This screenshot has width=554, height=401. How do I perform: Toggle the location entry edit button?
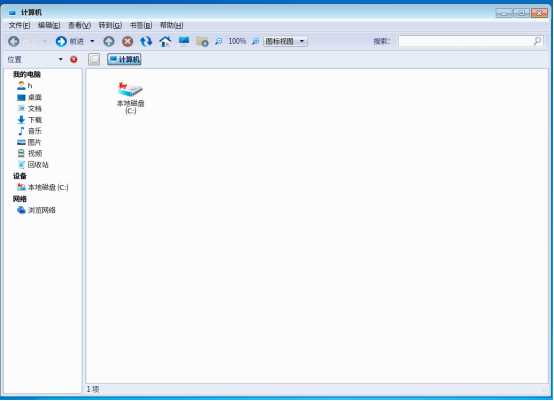[94, 59]
